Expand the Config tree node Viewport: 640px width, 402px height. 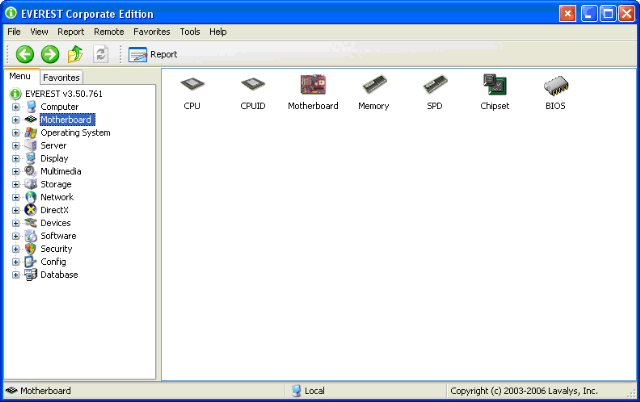pos(16,262)
